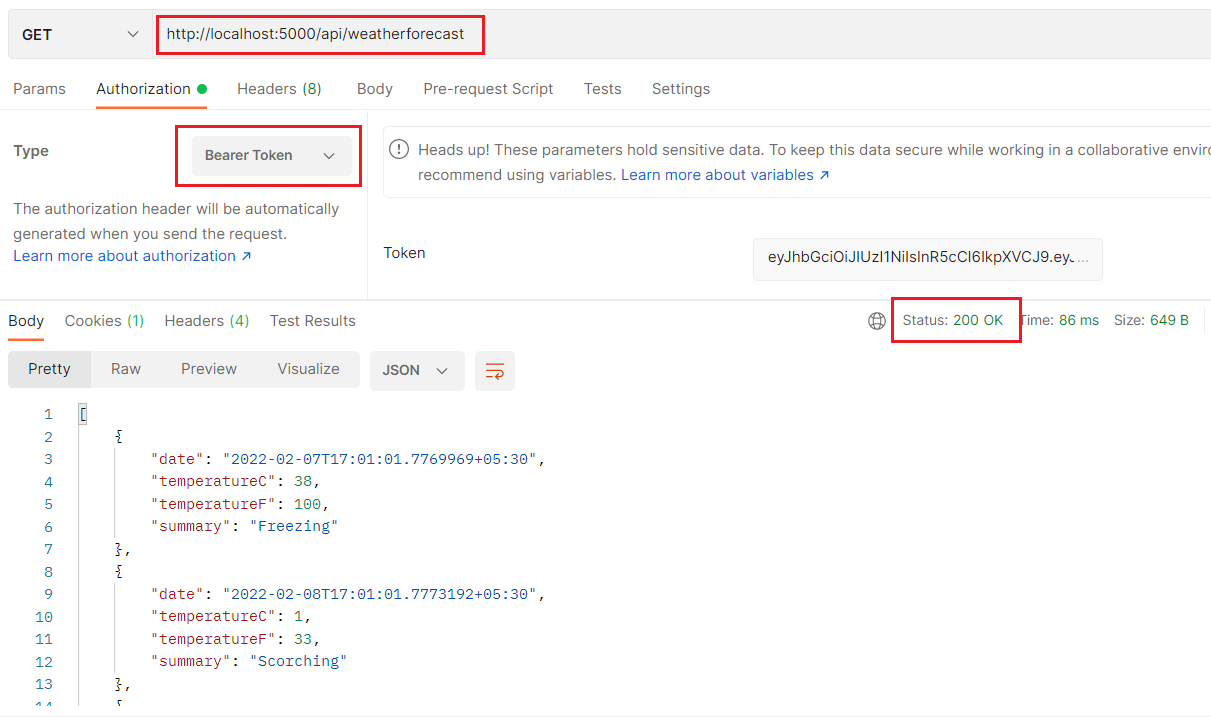Open the Cookies (1) response tab
1211x717 pixels.
point(103,320)
